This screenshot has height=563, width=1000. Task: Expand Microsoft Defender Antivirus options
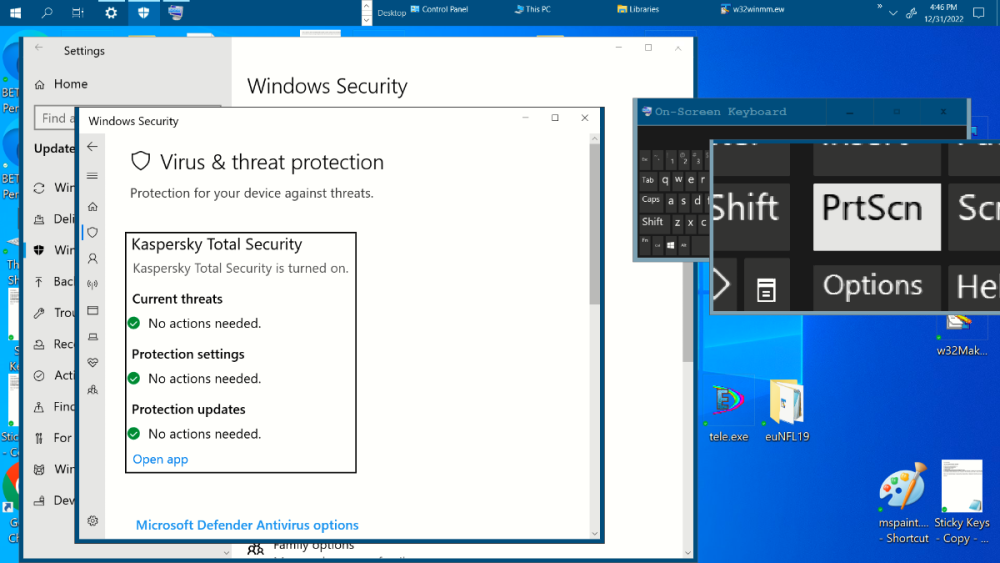247,525
